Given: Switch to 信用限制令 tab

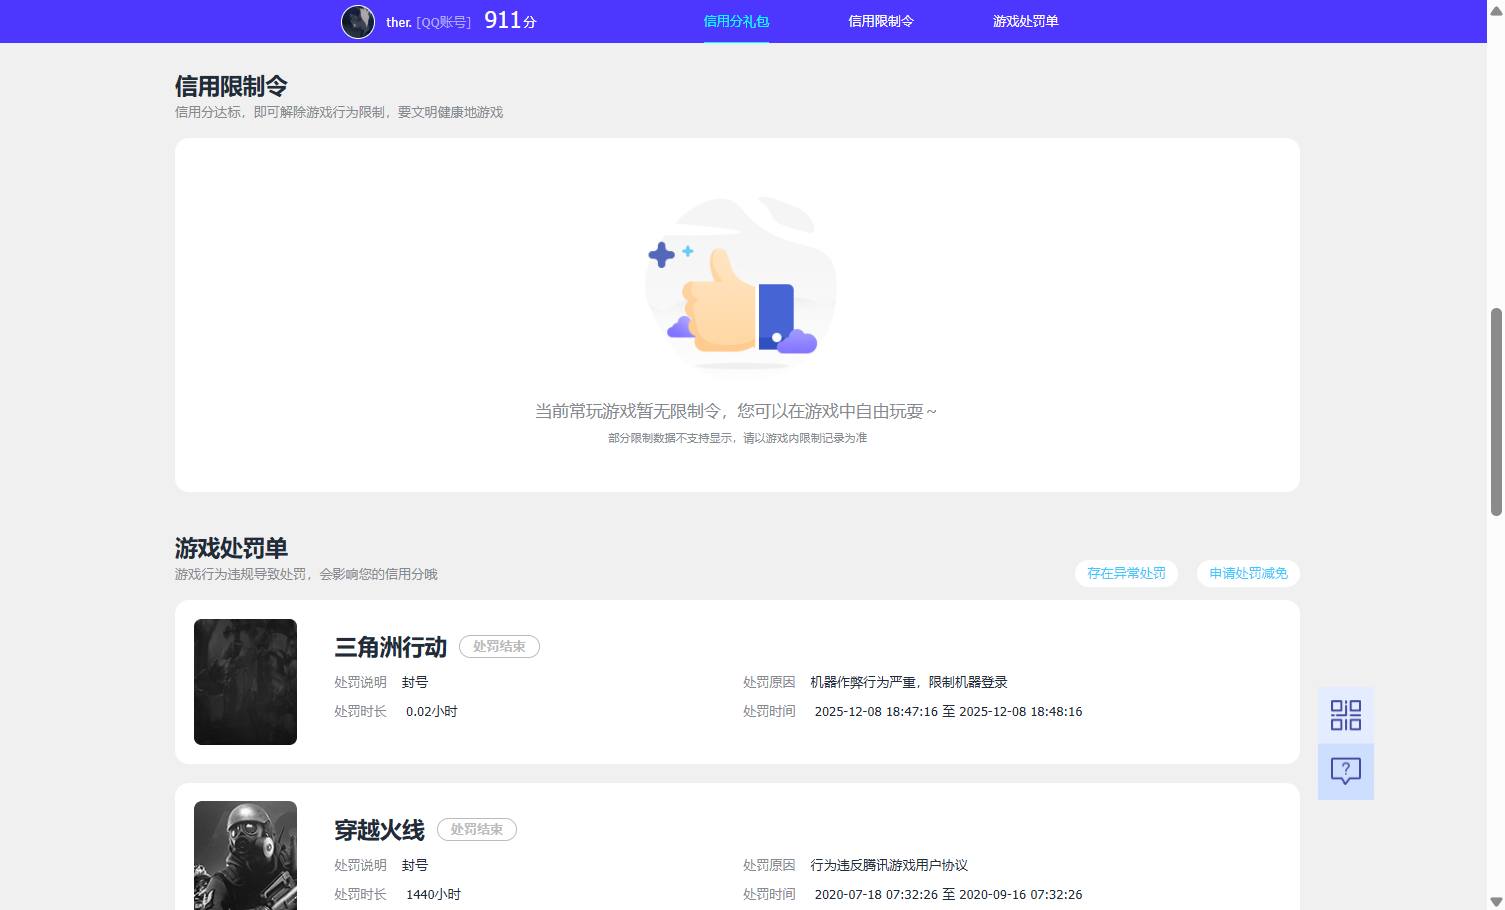Looking at the screenshot, I should (x=881, y=21).
